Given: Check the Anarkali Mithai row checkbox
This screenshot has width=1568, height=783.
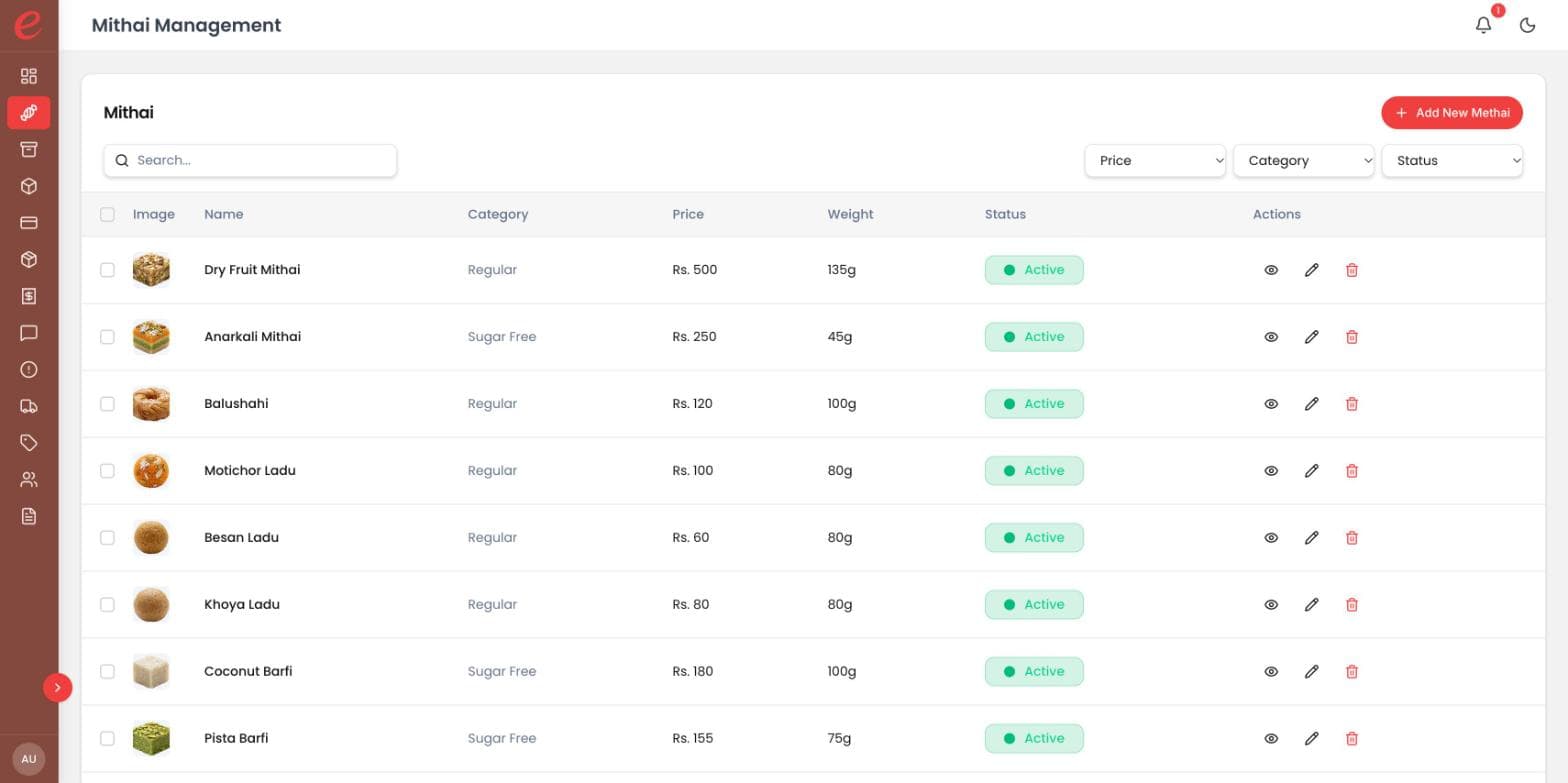Looking at the screenshot, I should [x=107, y=337].
